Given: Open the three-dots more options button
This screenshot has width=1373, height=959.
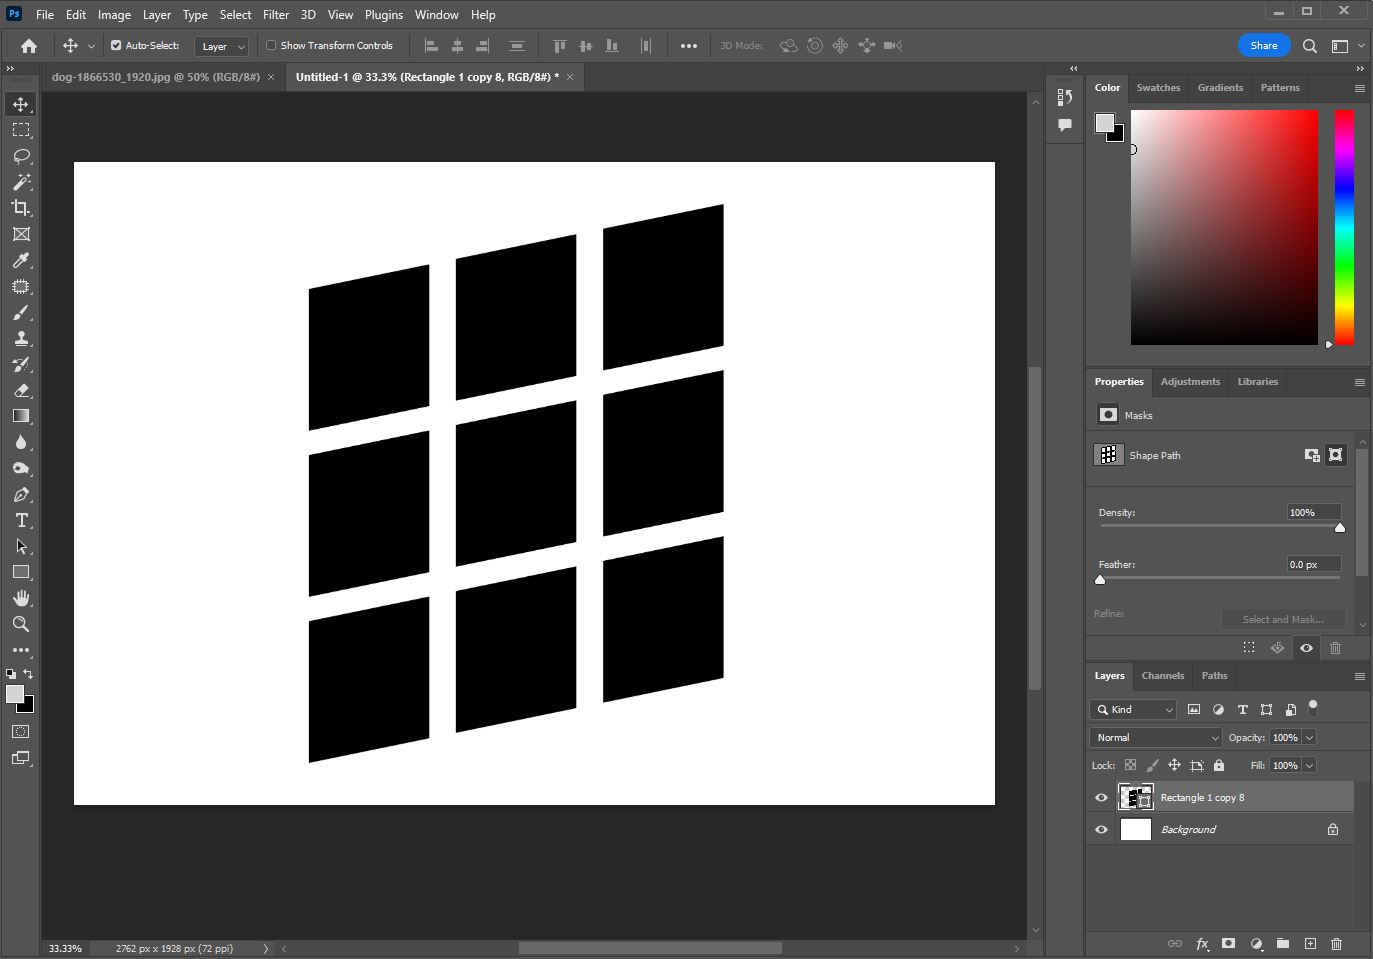Looking at the screenshot, I should coord(689,46).
